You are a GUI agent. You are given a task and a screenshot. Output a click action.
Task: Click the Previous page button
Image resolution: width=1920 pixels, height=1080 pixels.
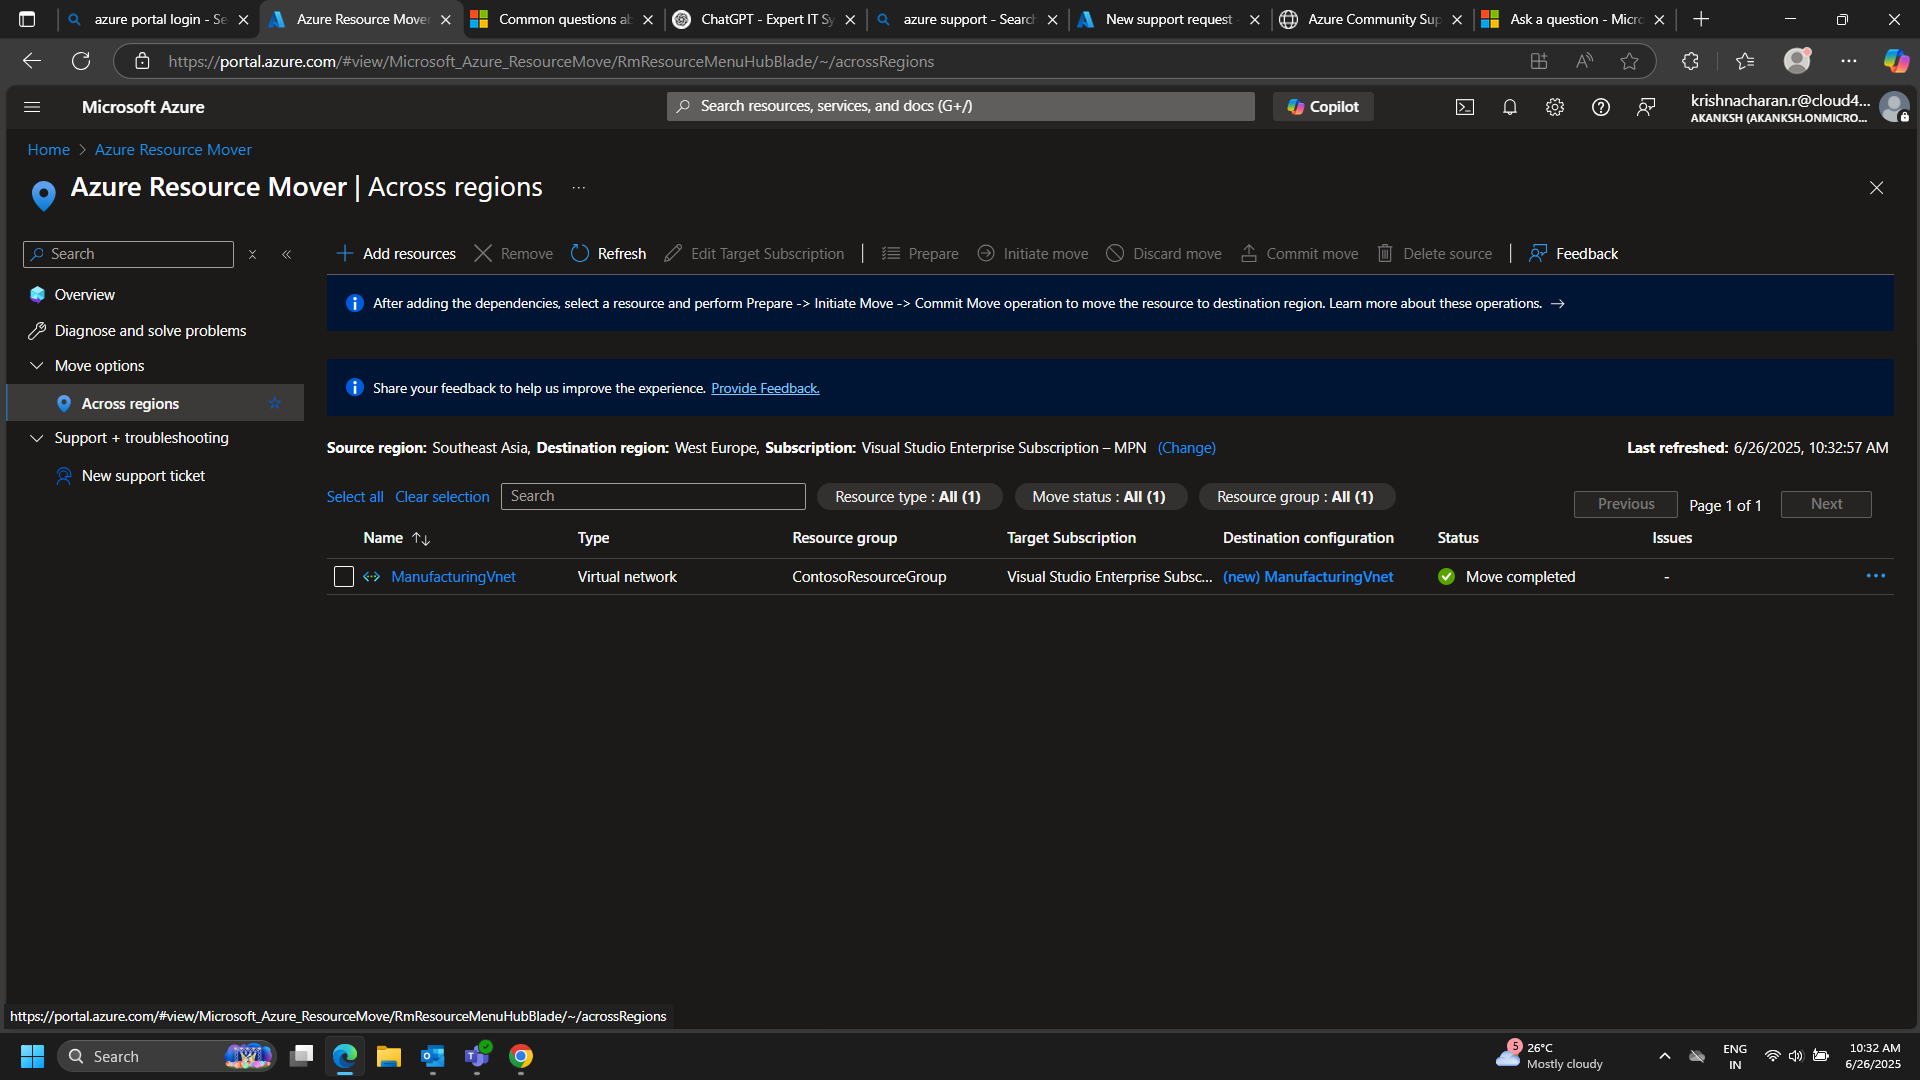pos(1626,504)
